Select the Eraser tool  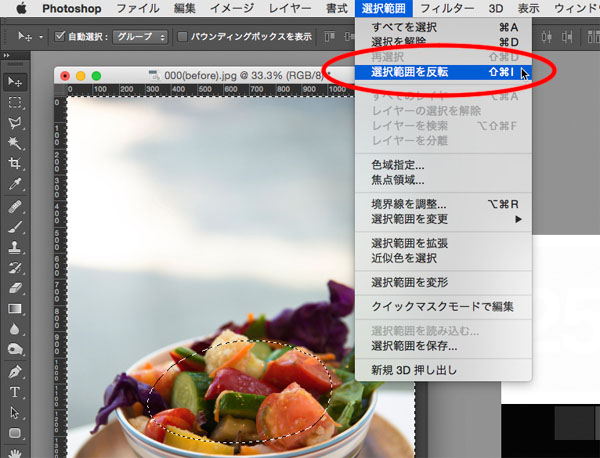[x=15, y=288]
